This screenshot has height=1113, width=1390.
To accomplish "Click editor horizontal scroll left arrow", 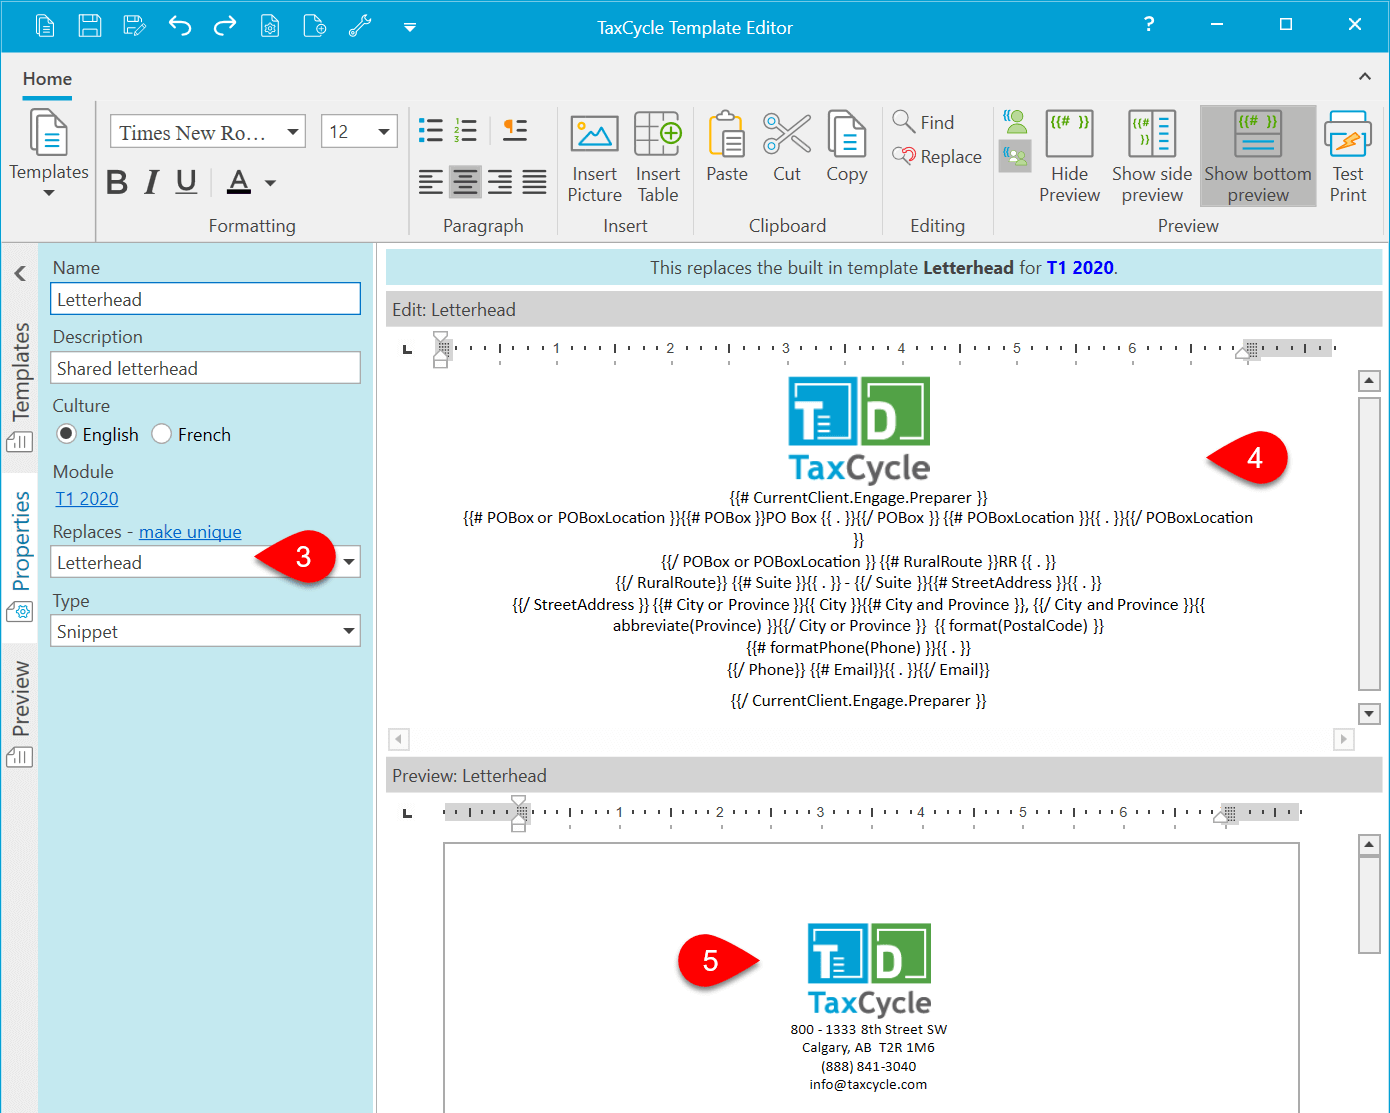I will coord(399,739).
